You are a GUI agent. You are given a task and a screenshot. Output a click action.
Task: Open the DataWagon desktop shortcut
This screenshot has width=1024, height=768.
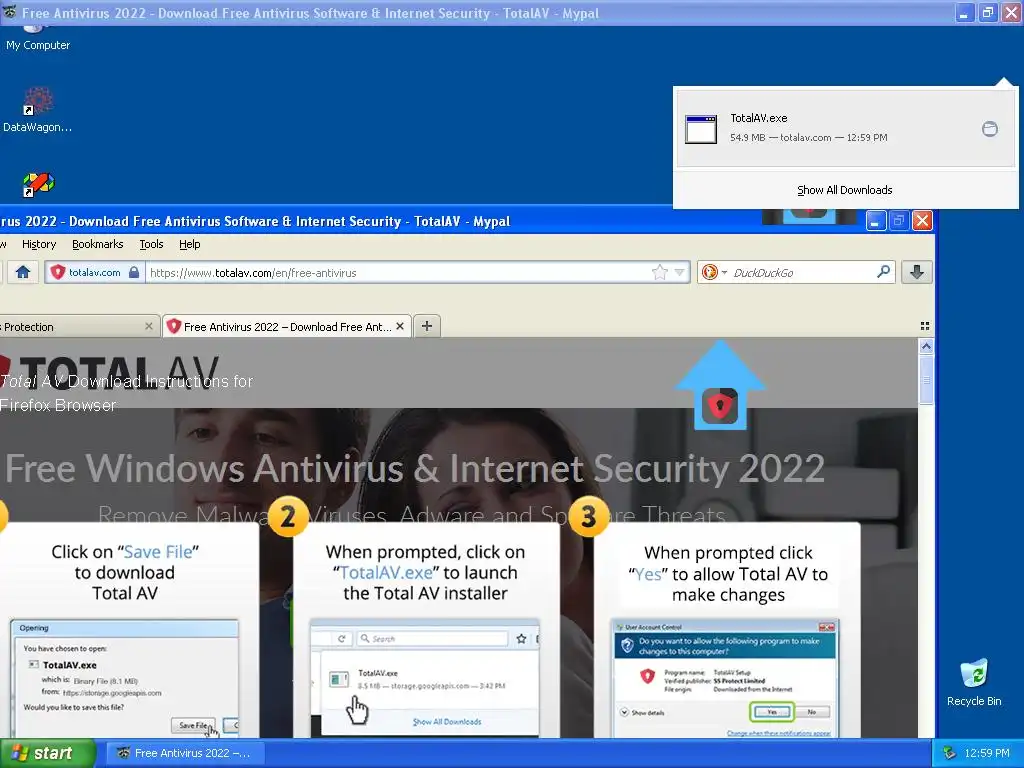[x=37, y=110]
